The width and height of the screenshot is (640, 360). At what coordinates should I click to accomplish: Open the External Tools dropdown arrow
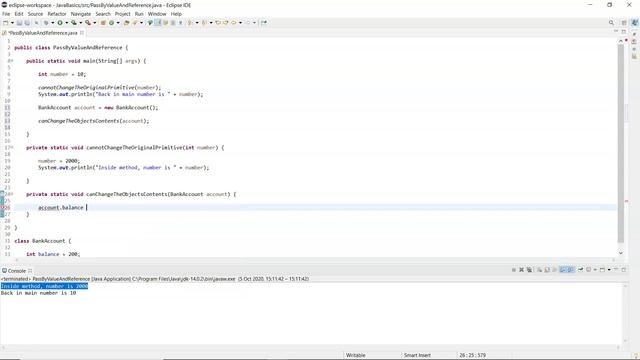click(95, 23)
